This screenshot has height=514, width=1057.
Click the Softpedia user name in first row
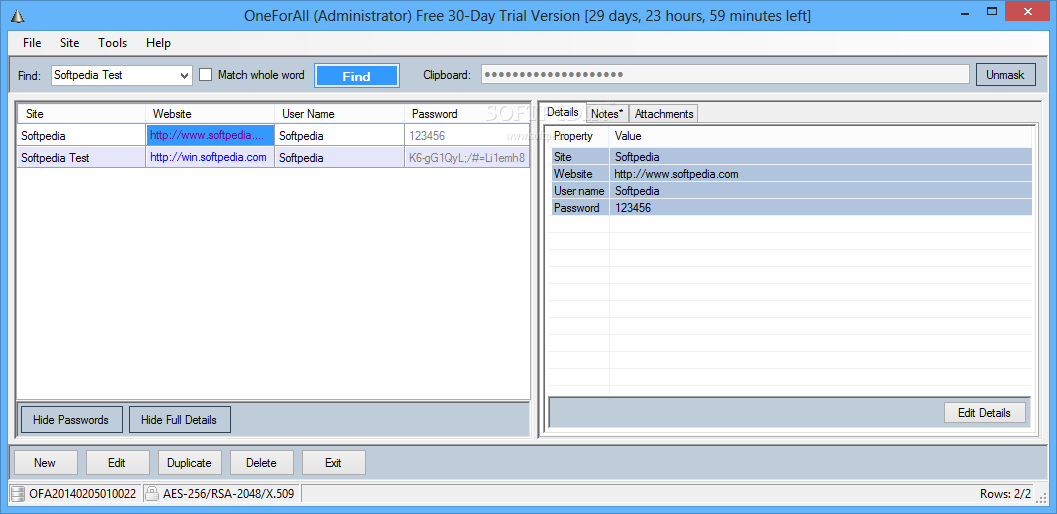pos(339,136)
